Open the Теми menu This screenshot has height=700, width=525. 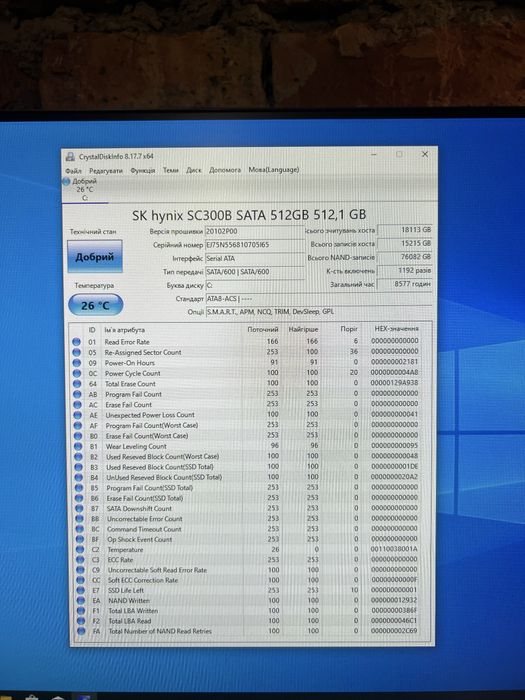(171, 170)
